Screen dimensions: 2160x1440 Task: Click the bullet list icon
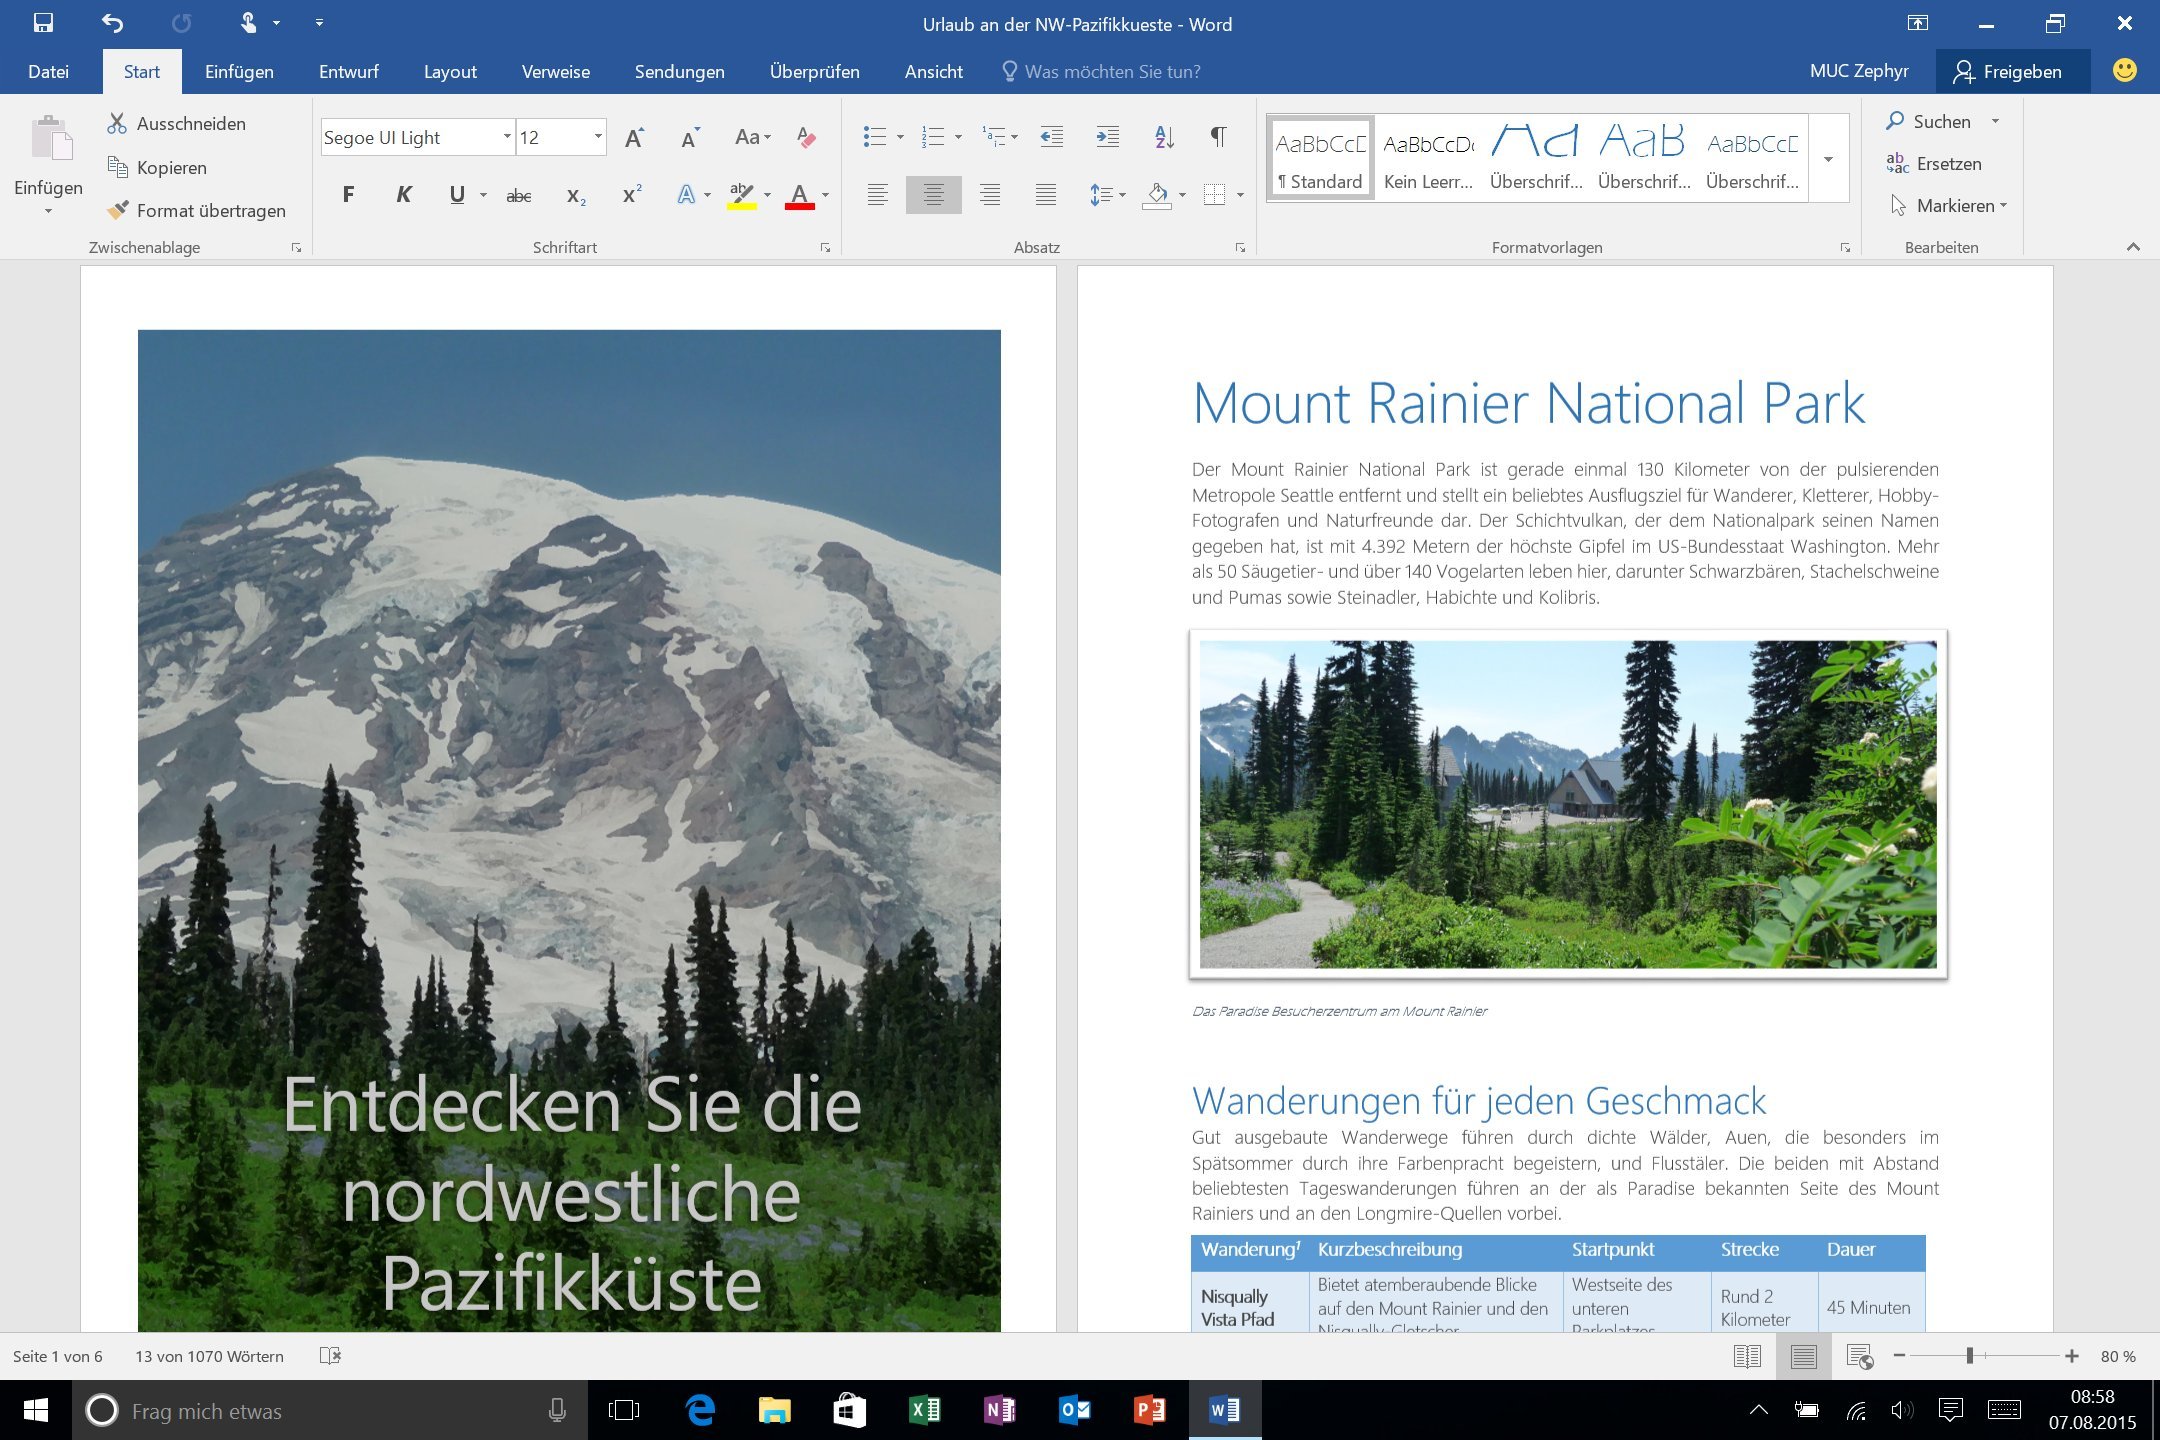coord(875,138)
